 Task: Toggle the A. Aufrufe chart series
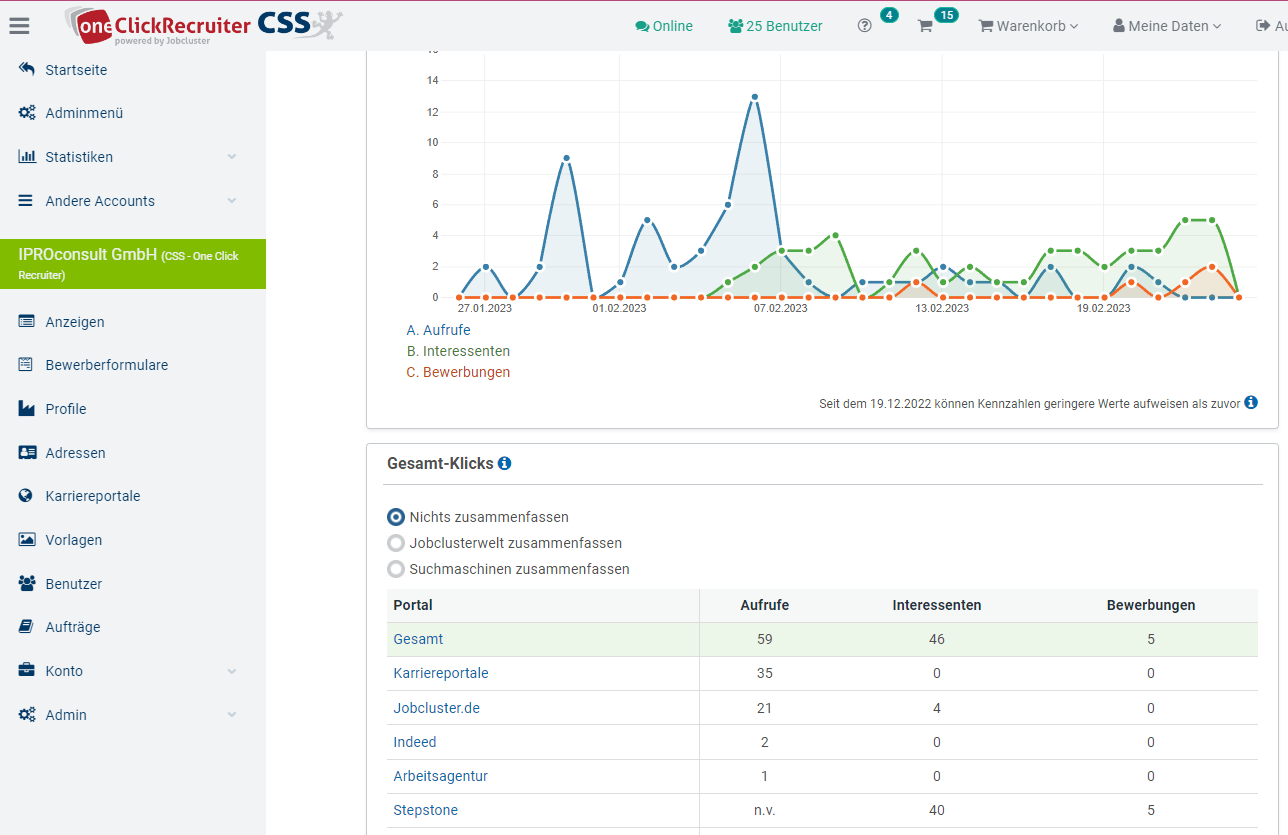click(438, 330)
